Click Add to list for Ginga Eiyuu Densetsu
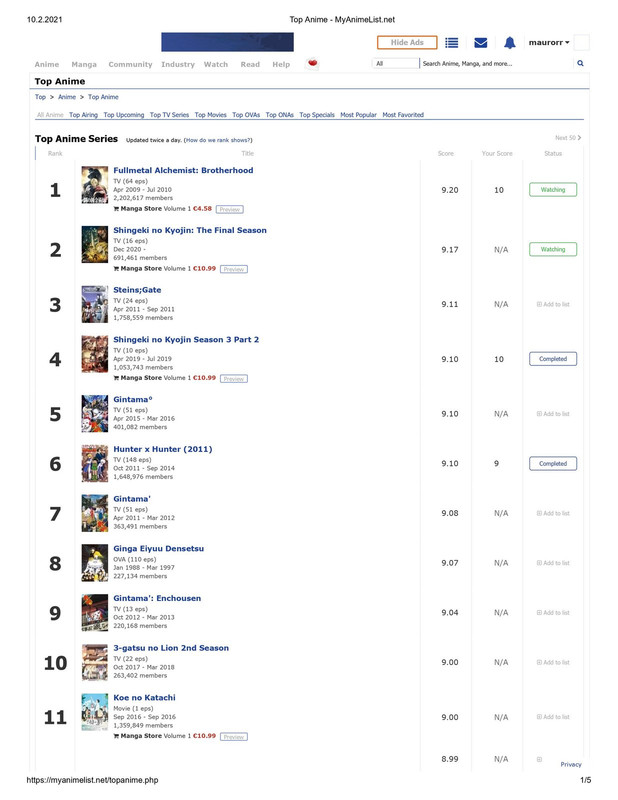This screenshot has height=800, width=618. [x=553, y=563]
